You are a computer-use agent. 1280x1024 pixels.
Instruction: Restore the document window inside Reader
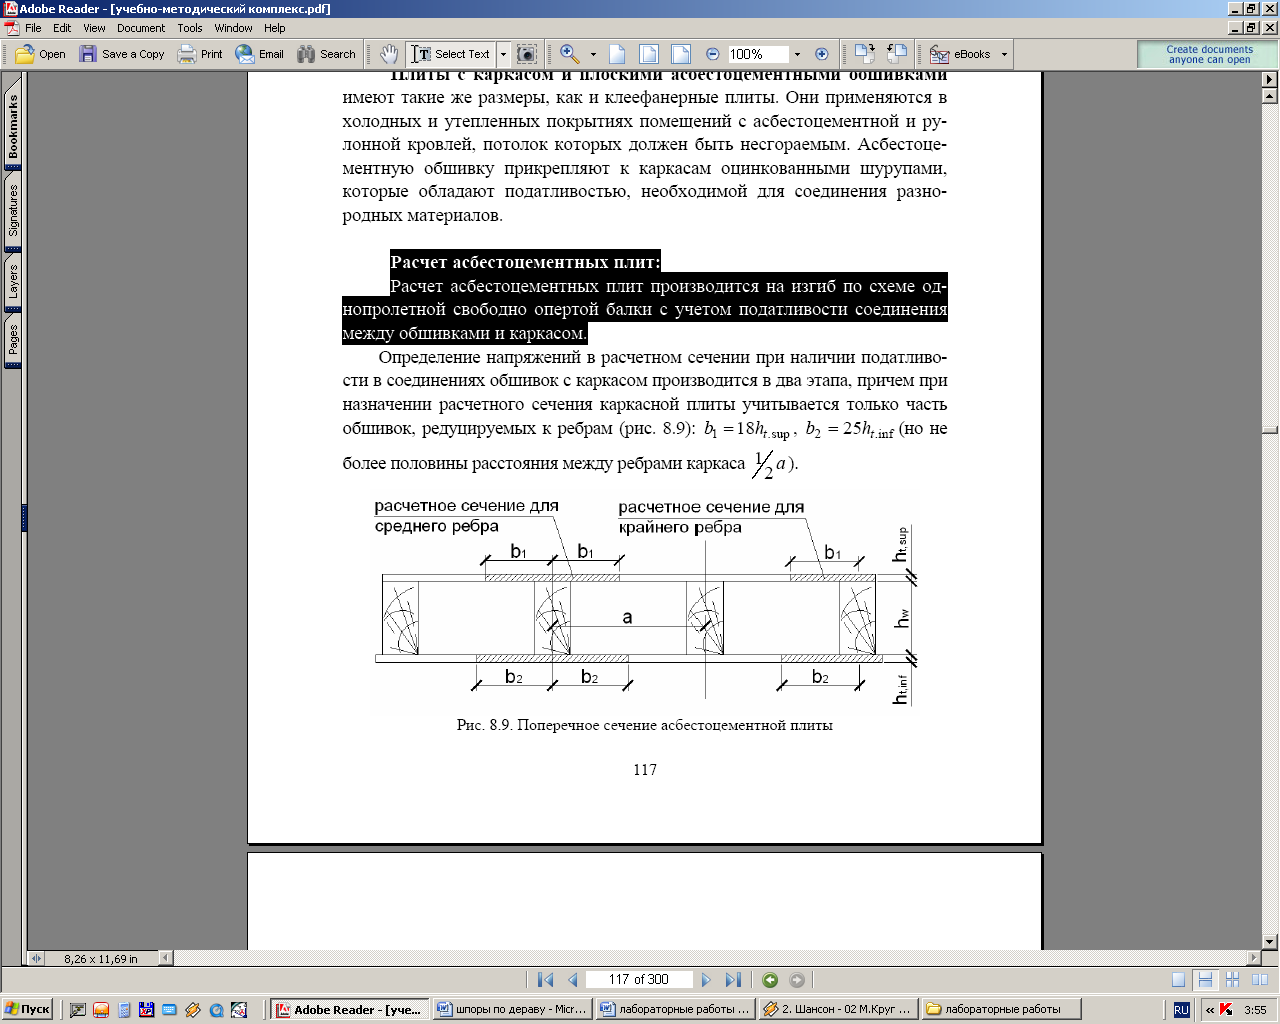pyautogui.click(x=1251, y=28)
